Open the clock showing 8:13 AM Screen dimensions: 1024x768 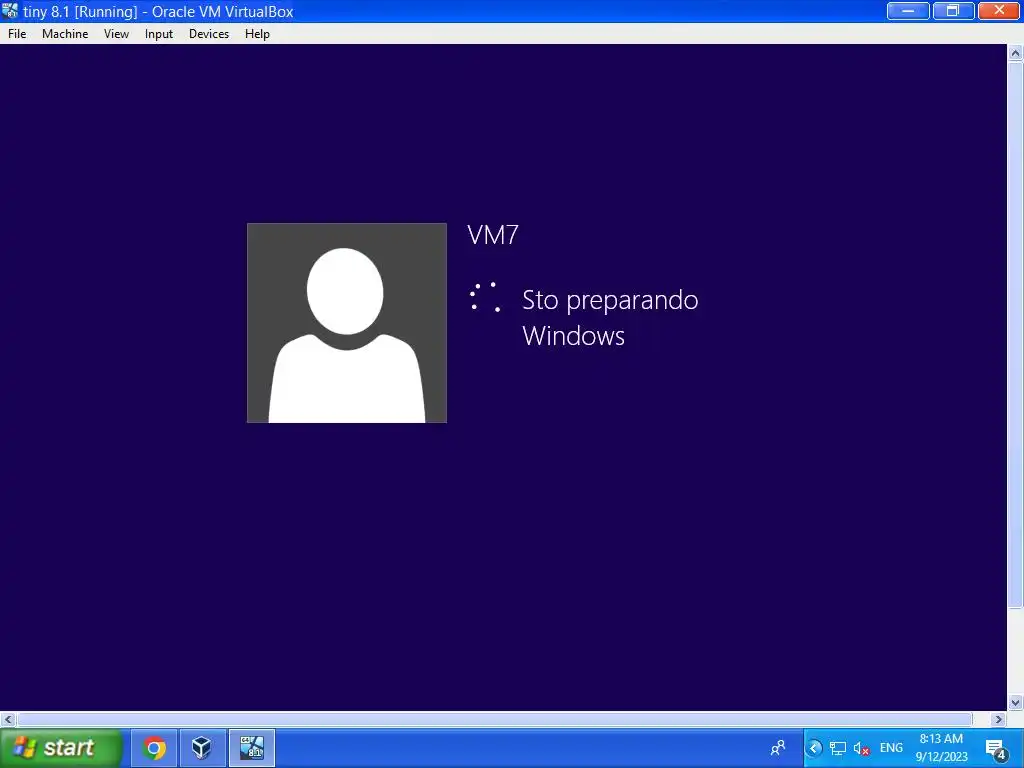coord(941,748)
